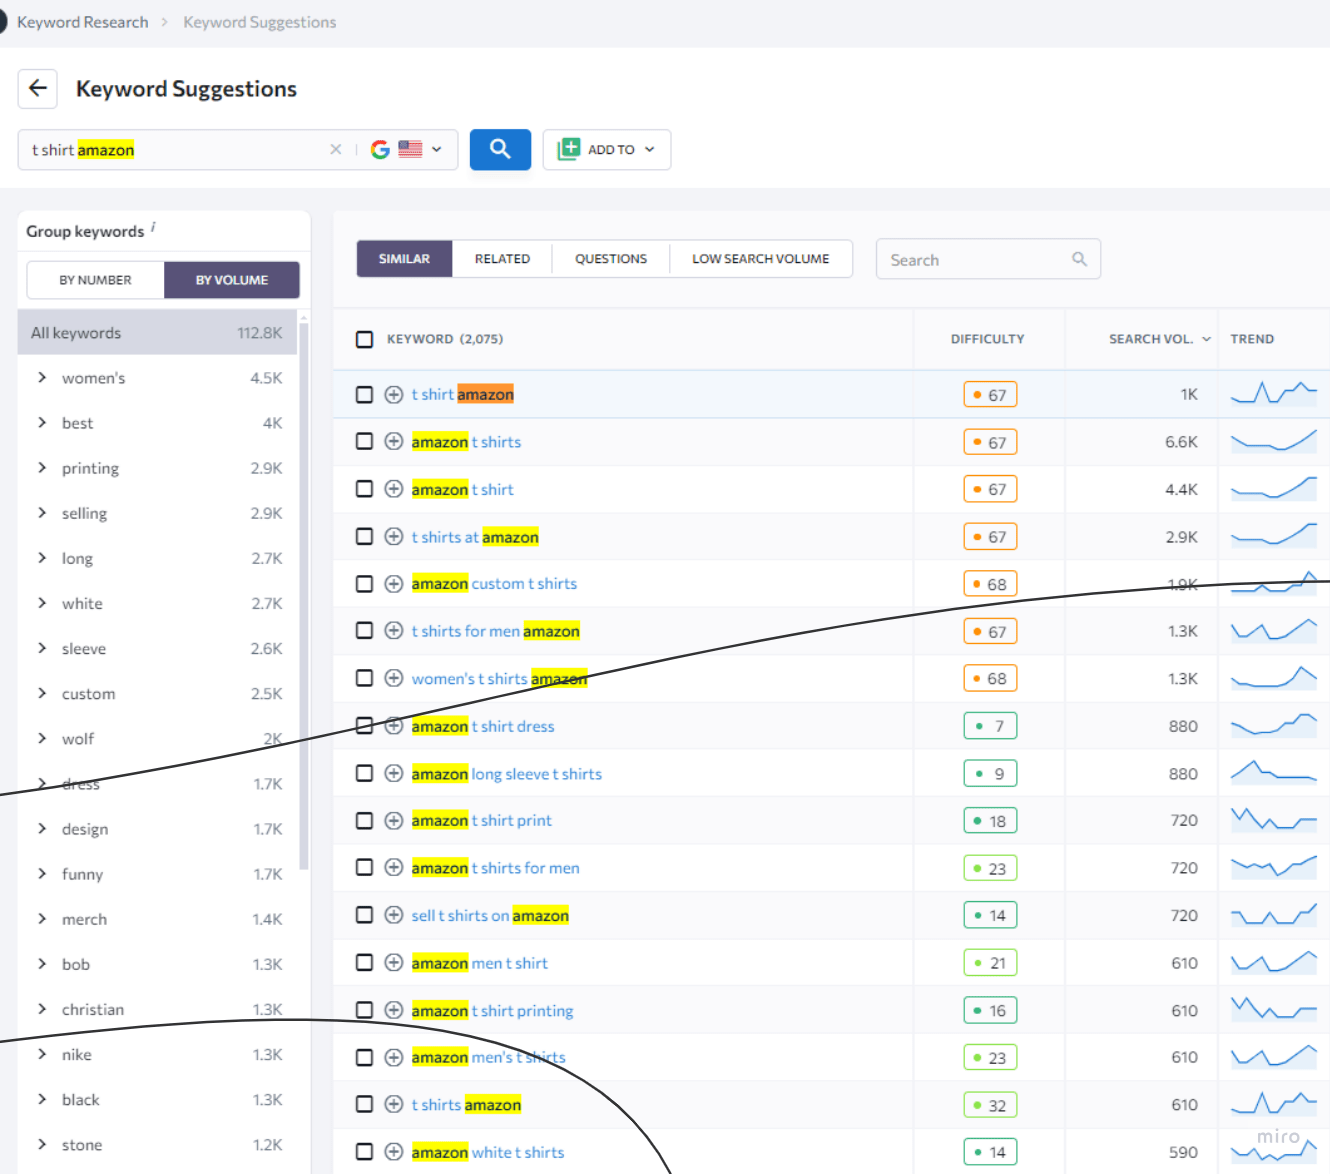Select the All keywords group row
Viewport: 1330px width, 1174px height.
[x=158, y=332]
